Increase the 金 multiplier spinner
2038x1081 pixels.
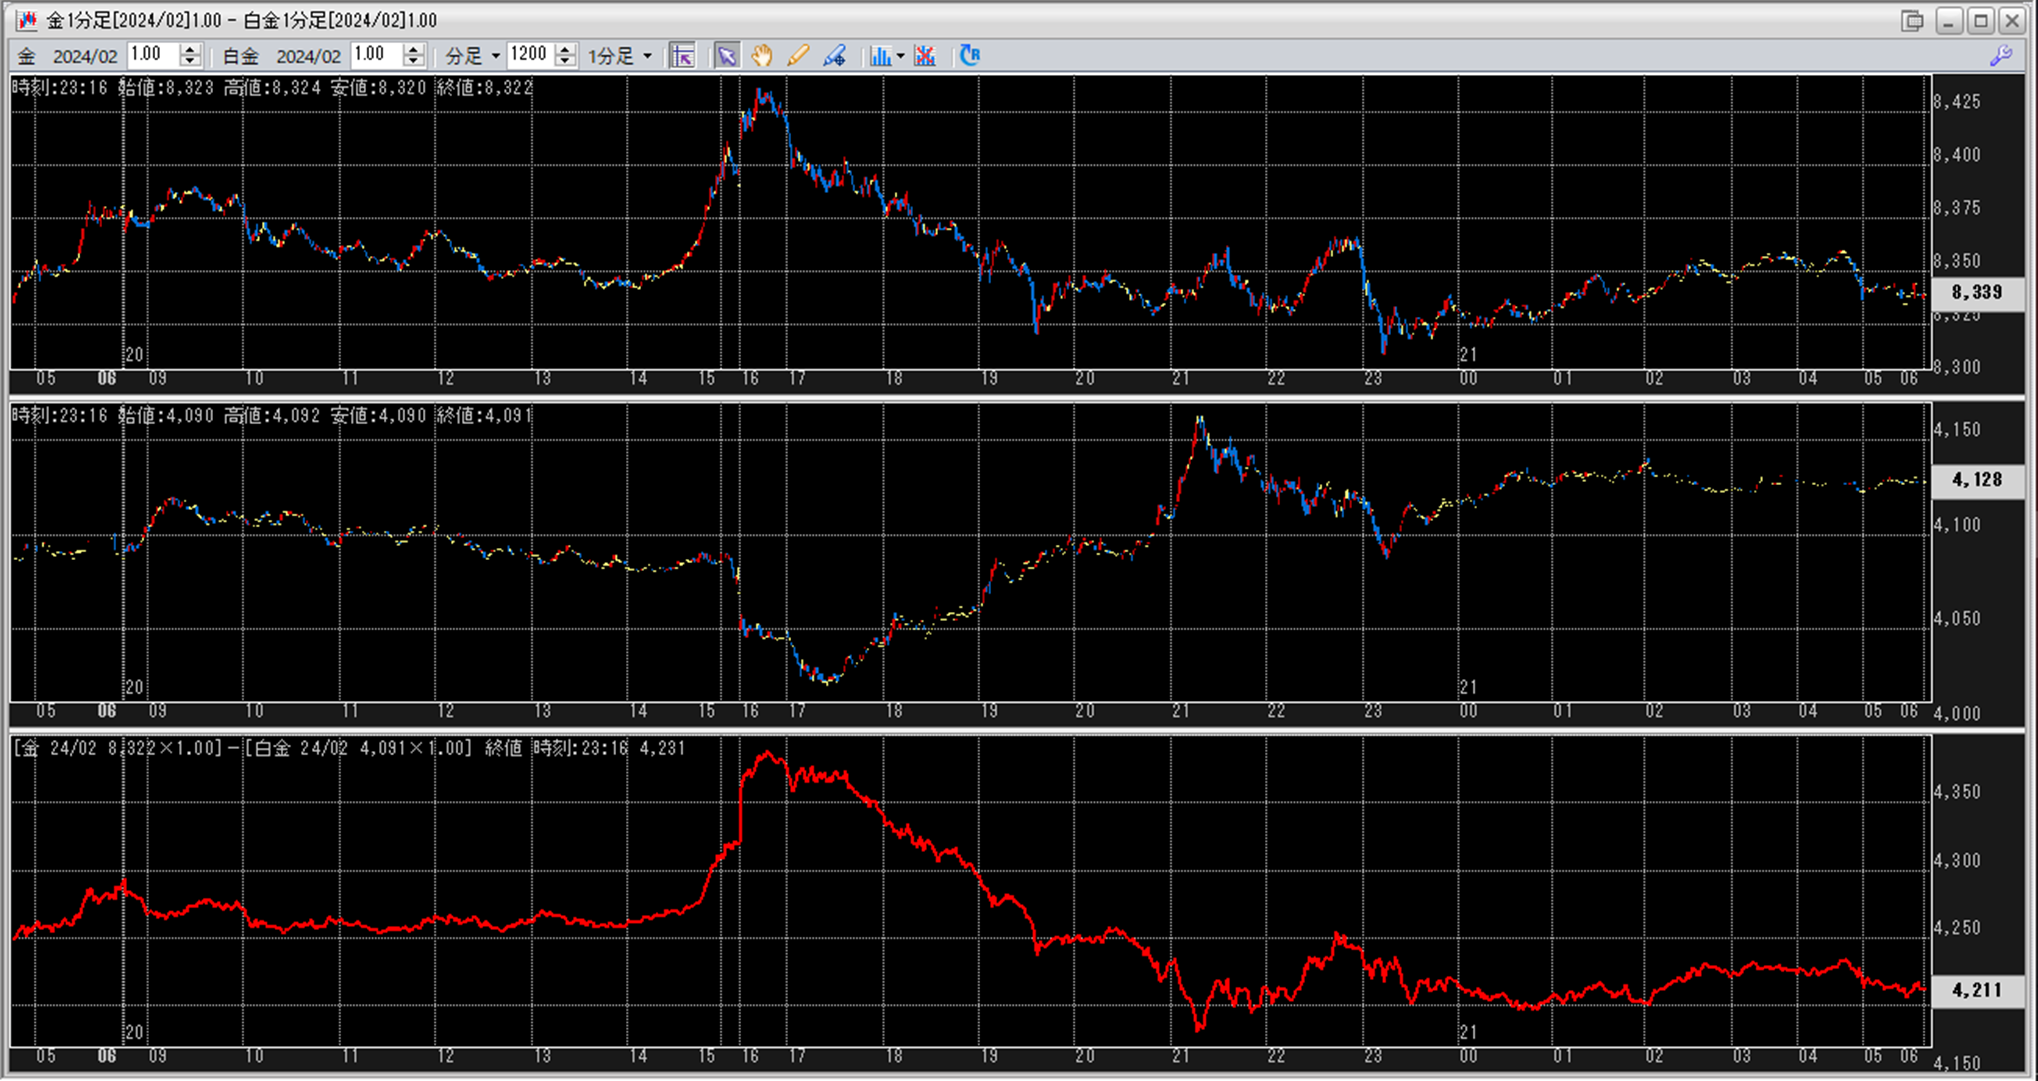click(x=190, y=50)
